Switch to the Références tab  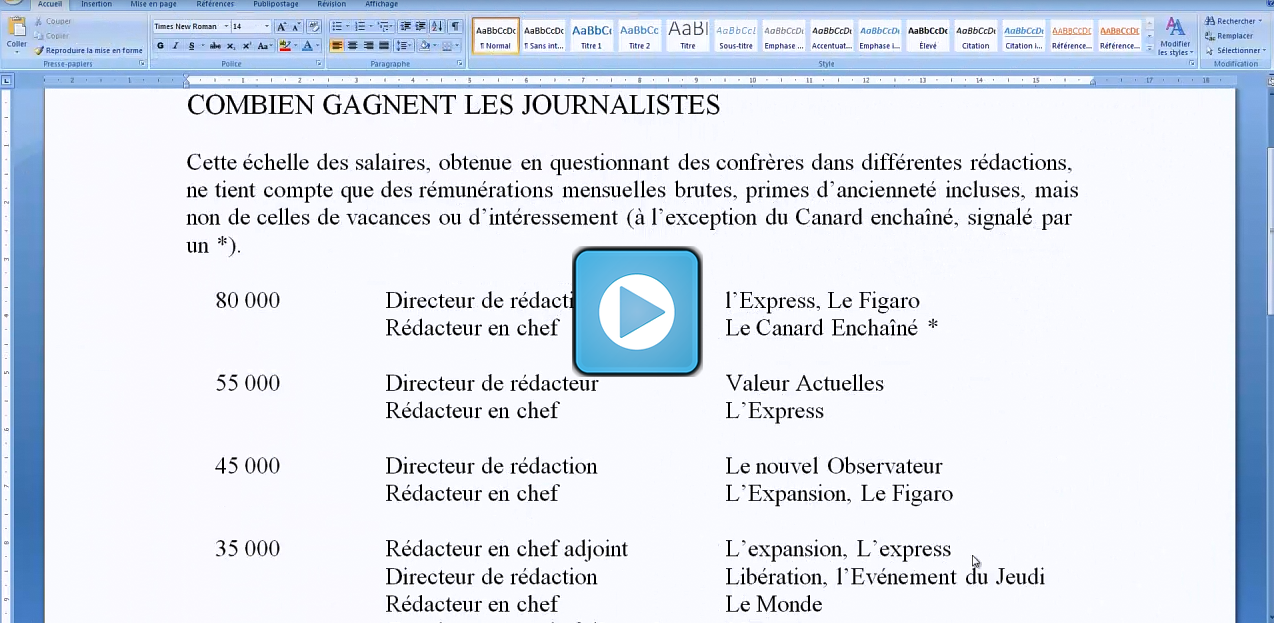point(215,4)
